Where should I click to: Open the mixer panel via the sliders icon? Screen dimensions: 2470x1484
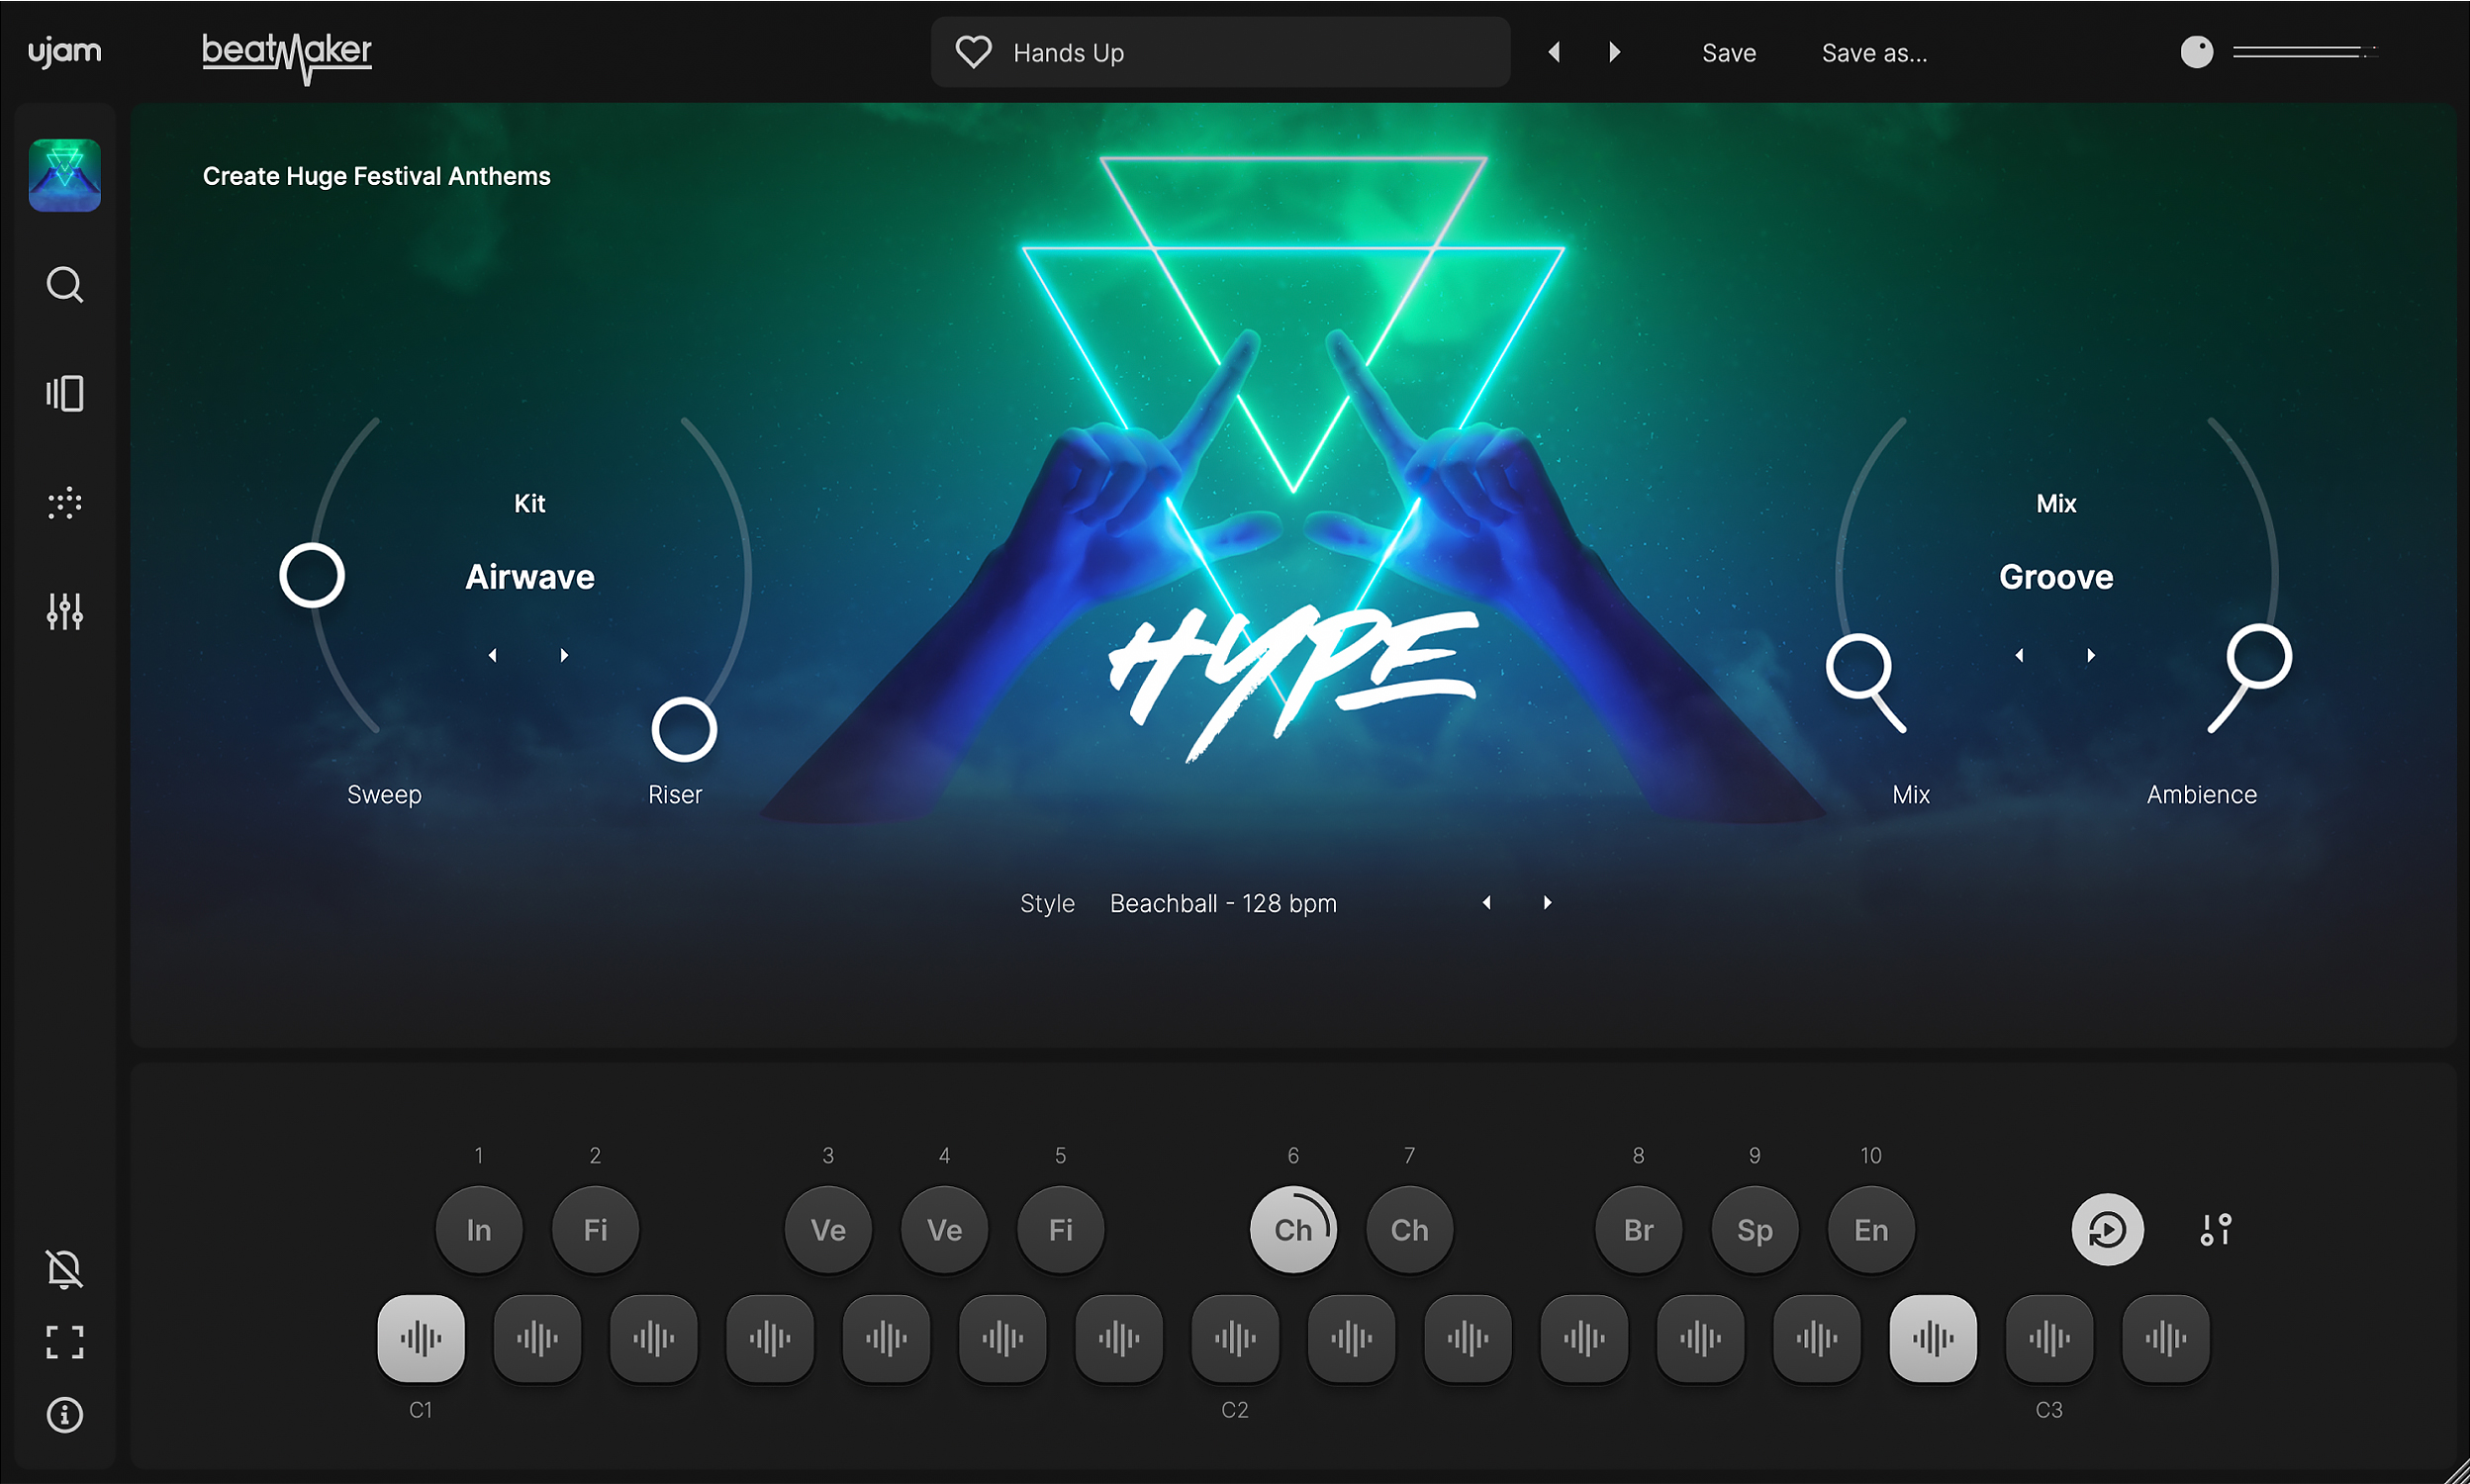coord(64,610)
